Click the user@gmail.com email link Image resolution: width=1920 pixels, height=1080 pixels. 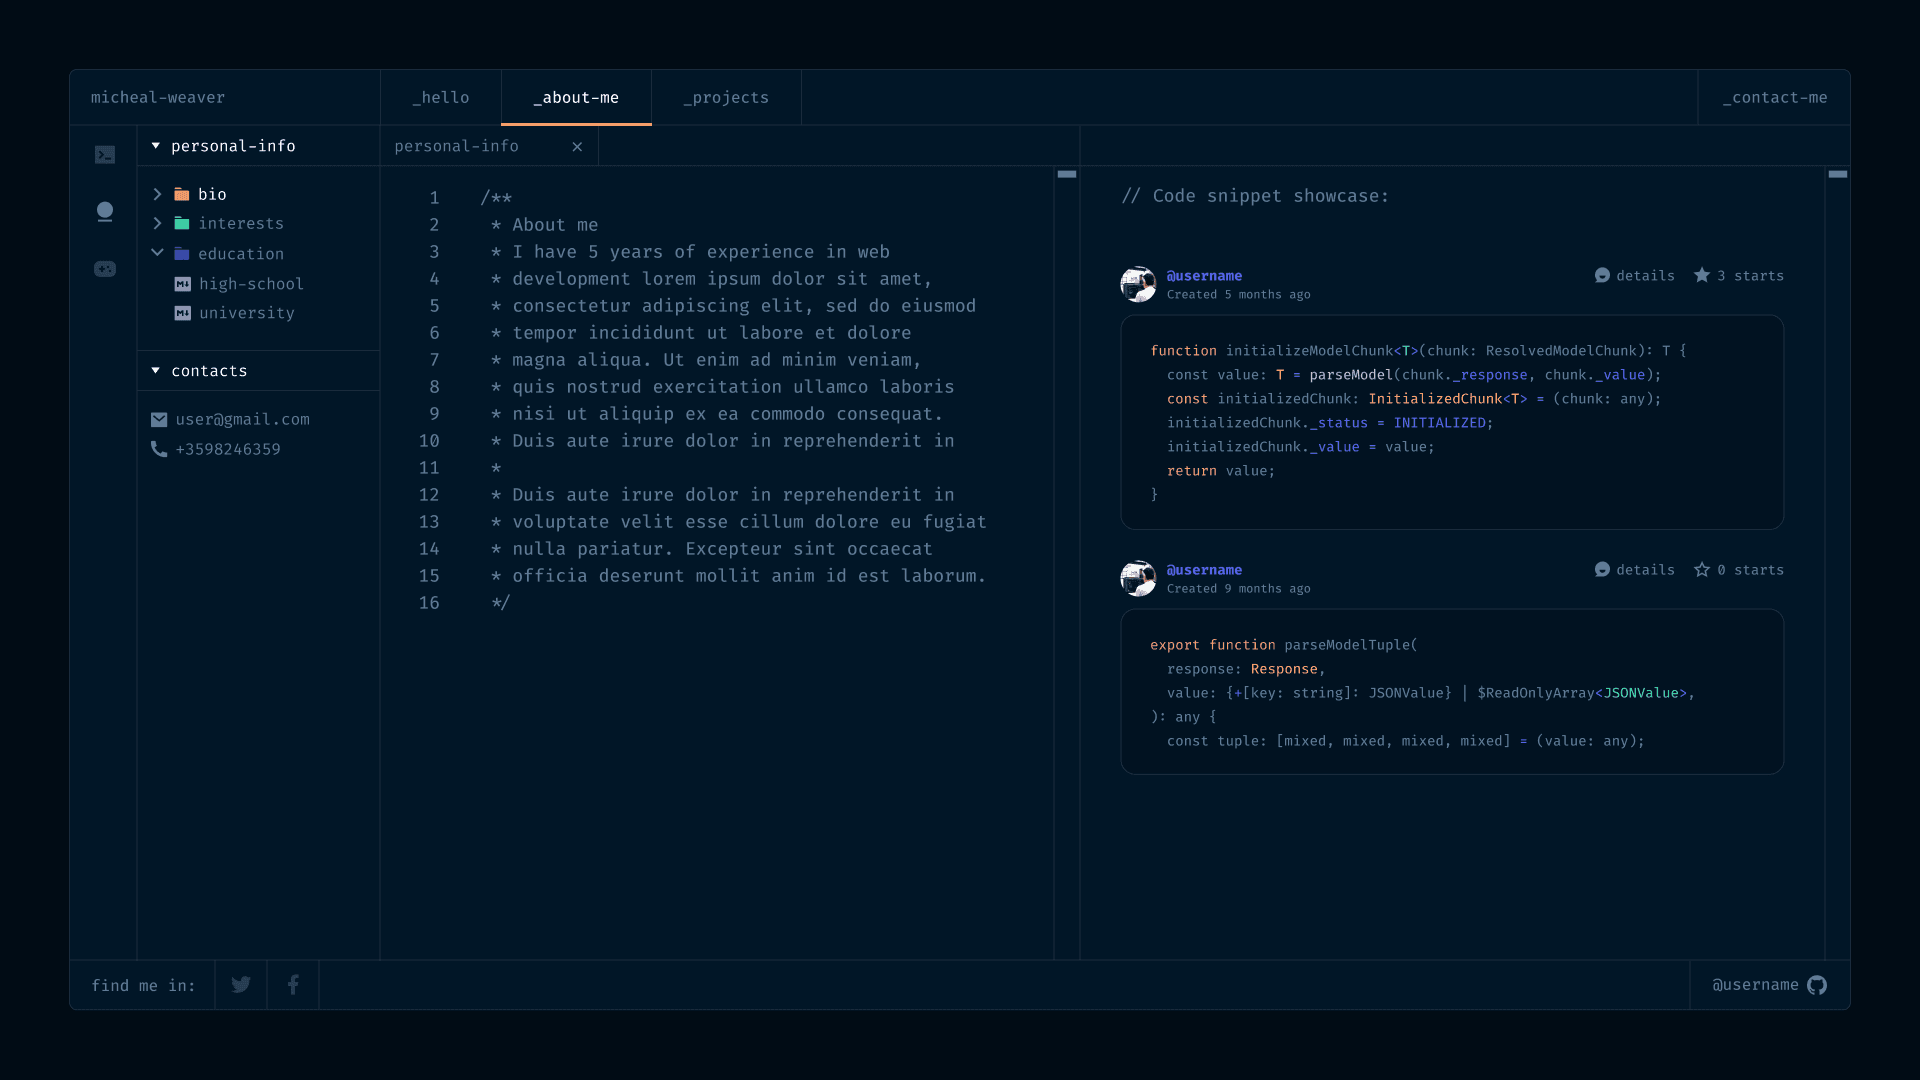coord(243,420)
